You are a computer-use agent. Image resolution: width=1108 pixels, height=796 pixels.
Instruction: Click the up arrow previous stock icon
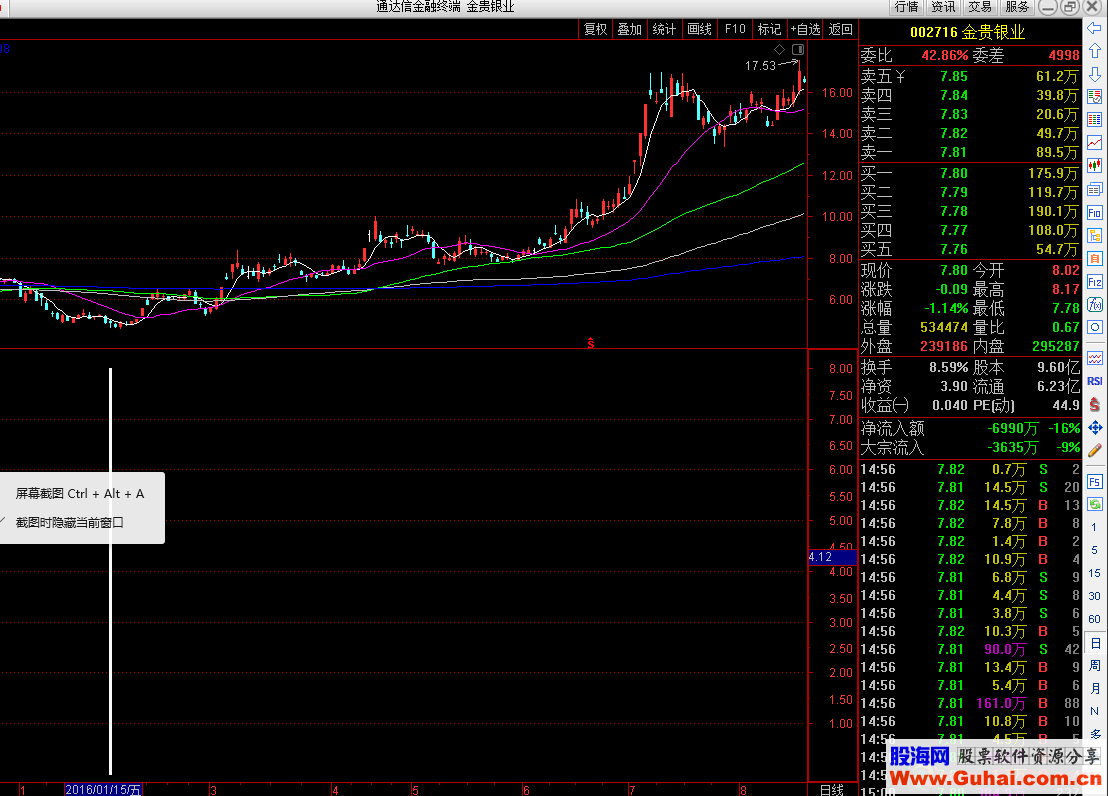1095,51
